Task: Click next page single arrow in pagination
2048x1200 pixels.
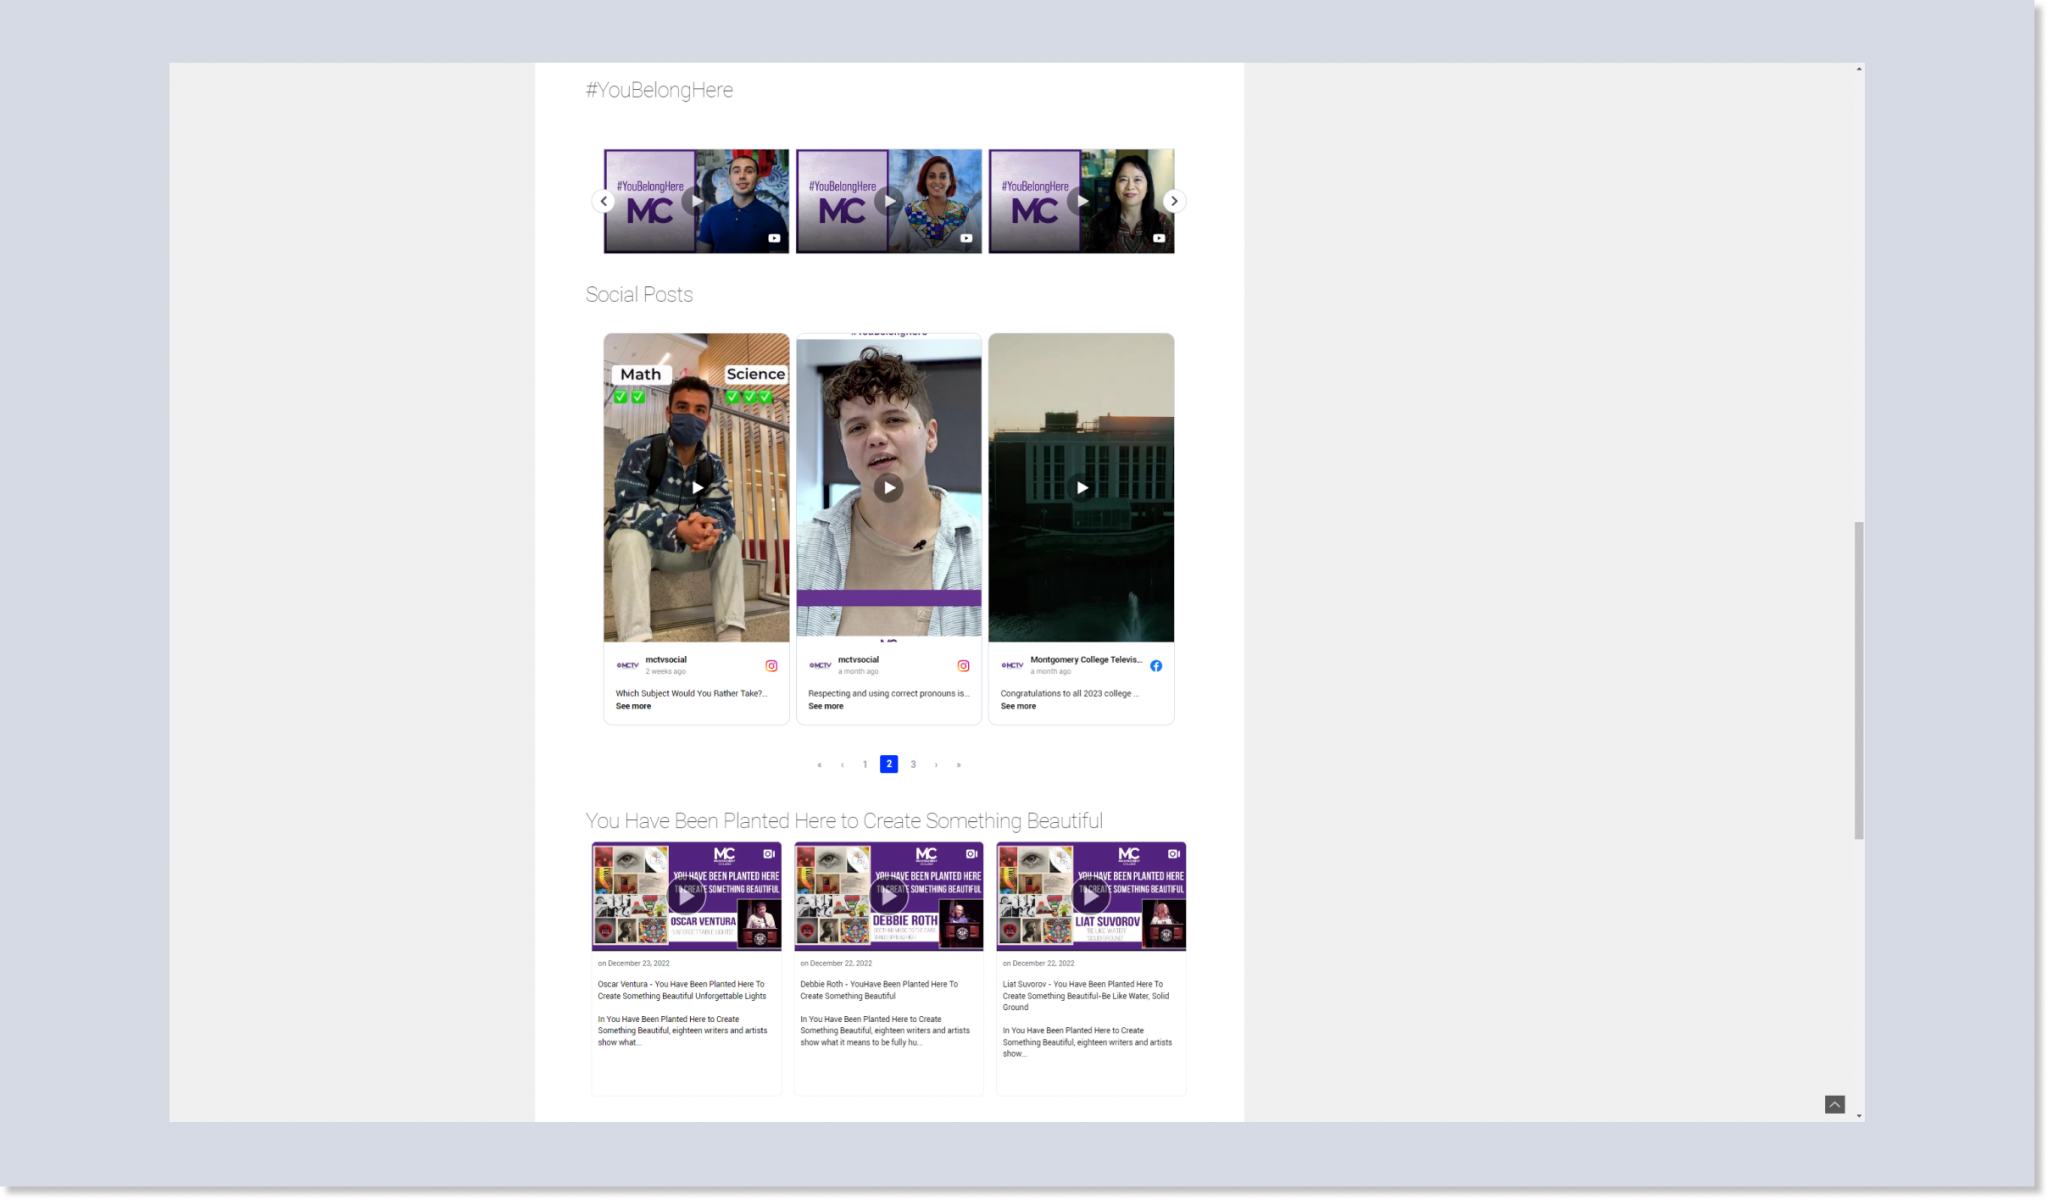Action: point(936,765)
